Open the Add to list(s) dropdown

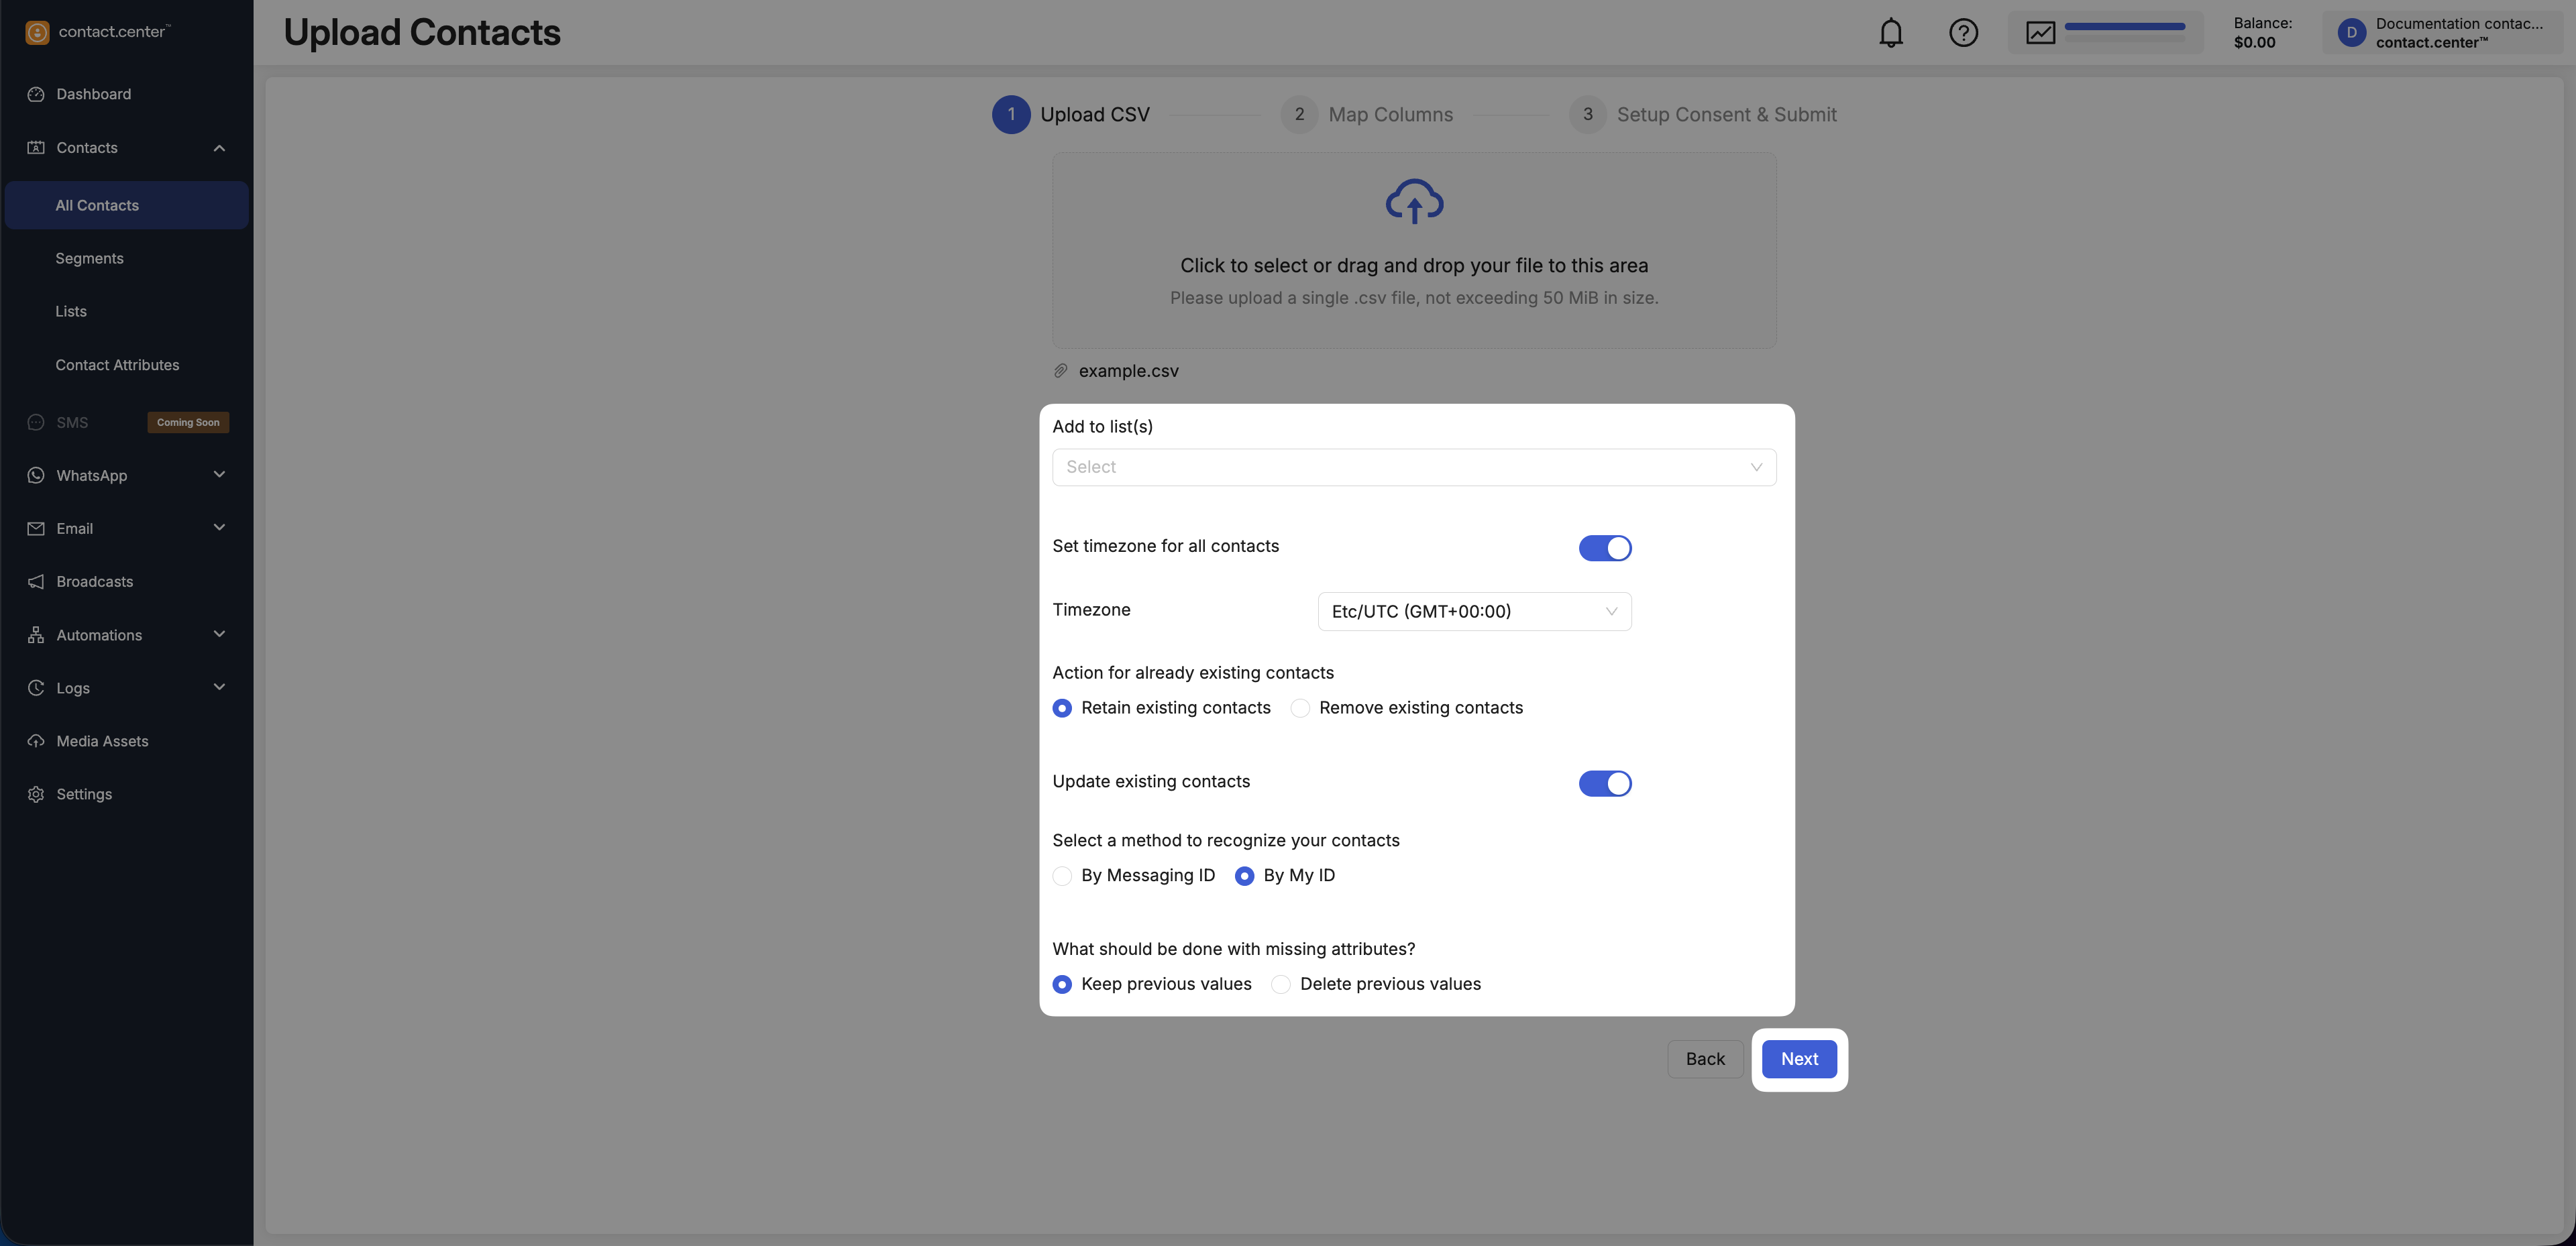pyautogui.click(x=1413, y=467)
